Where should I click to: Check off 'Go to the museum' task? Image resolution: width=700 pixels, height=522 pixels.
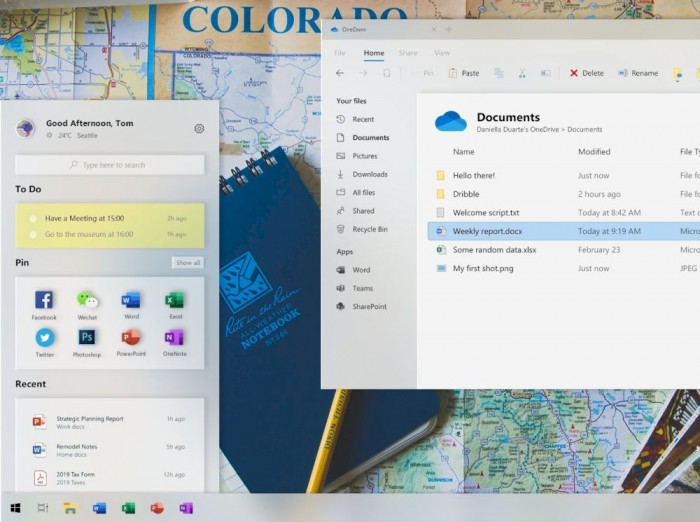click(x=33, y=234)
